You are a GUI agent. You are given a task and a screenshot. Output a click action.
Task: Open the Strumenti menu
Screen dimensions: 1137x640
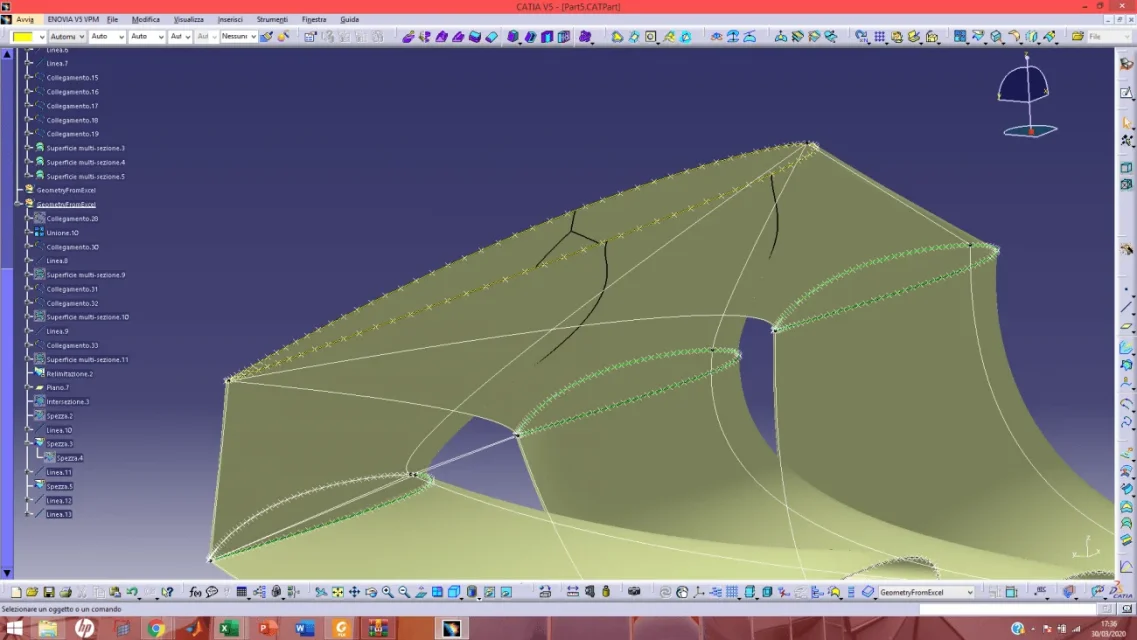tap(271, 19)
